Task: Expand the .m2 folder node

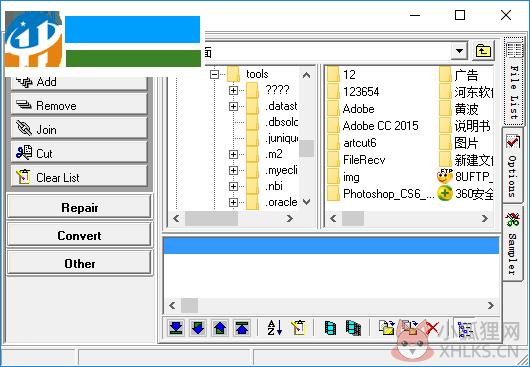Action: (x=233, y=154)
